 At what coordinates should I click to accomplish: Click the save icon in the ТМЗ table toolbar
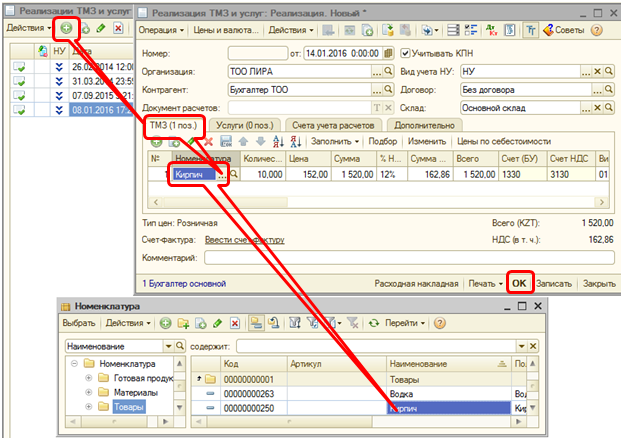click(226, 141)
